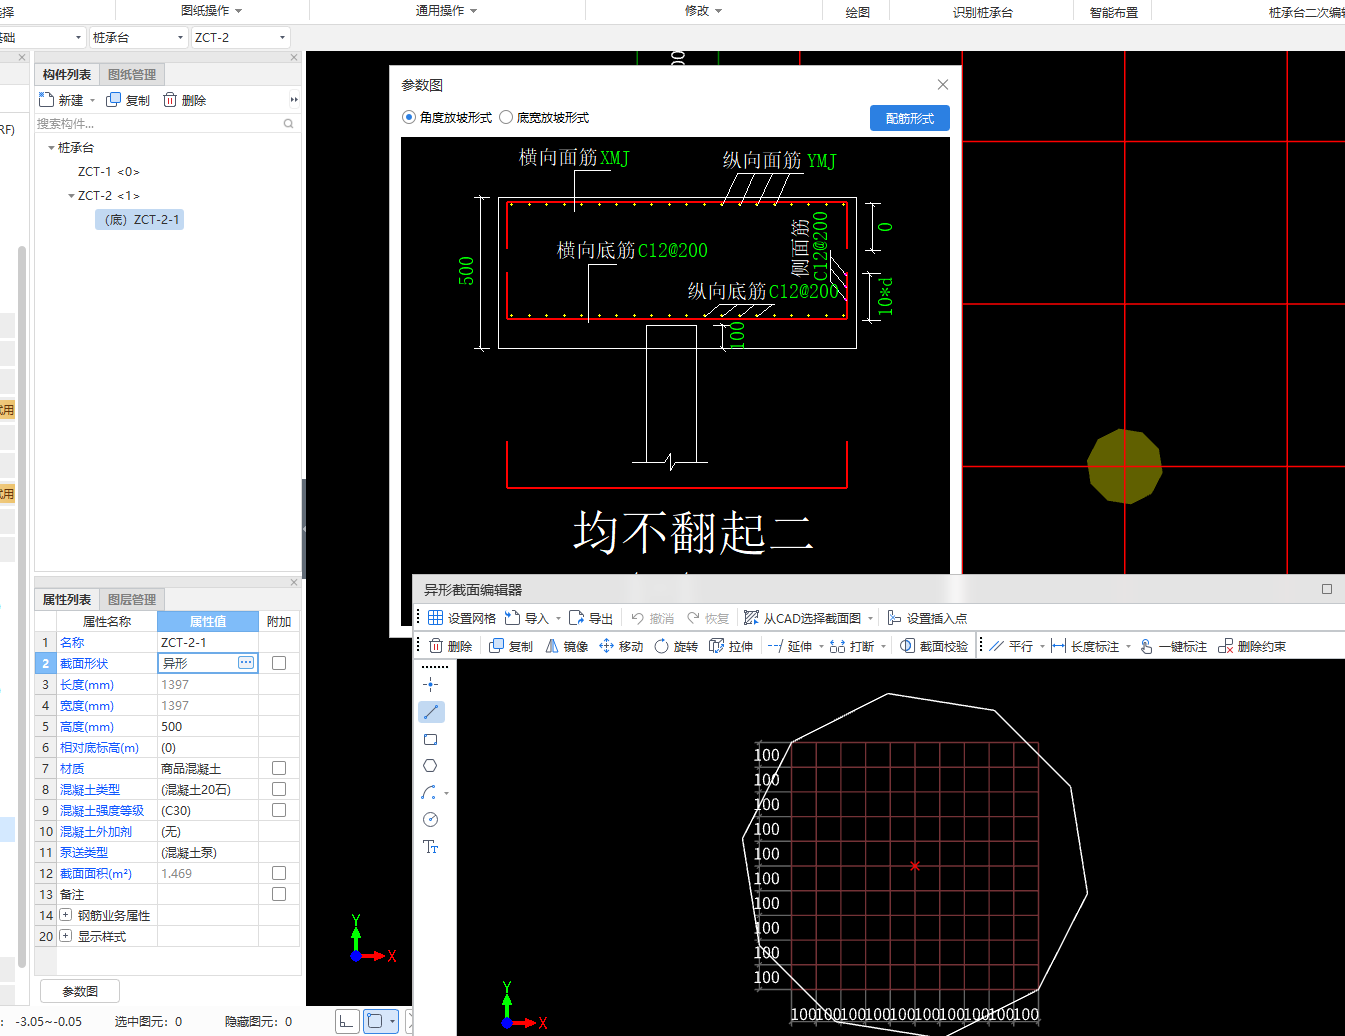The image size is (1345, 1036).
Task: Click the 设置插入点 icon
Action: click(x=894, y=618)
